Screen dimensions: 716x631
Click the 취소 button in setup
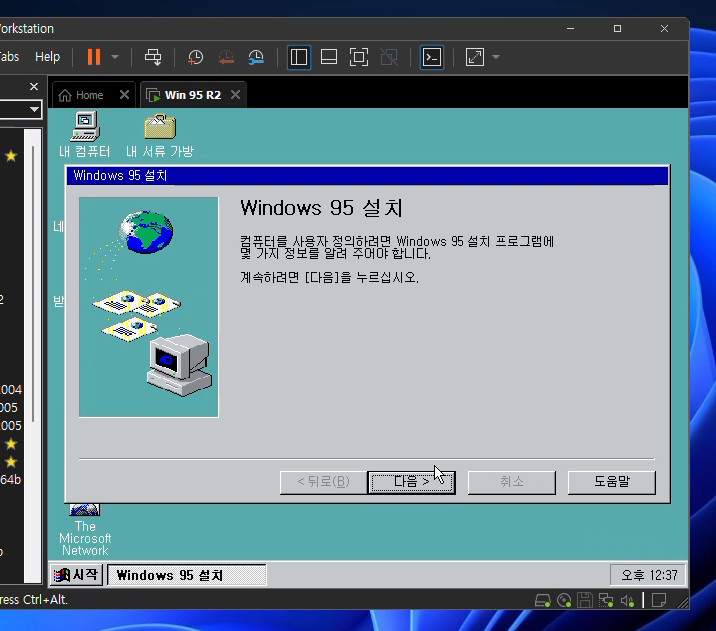[x=511, y=482]
